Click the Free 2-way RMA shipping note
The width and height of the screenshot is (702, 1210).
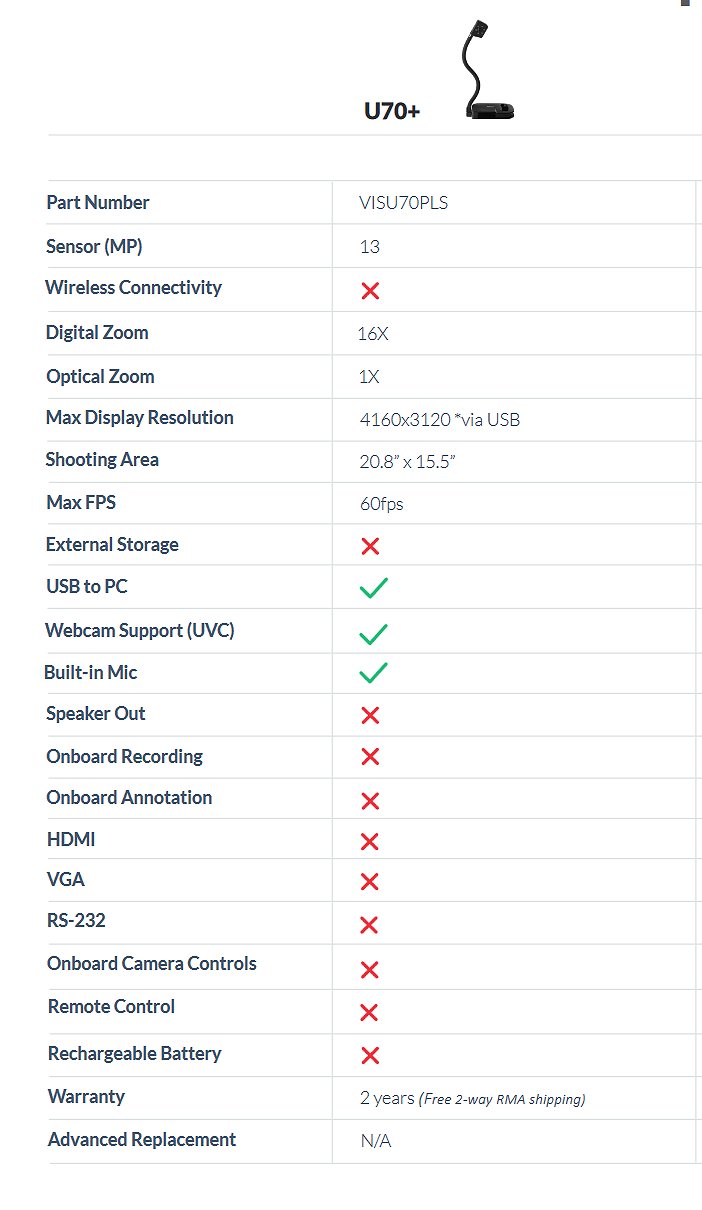[502, 1099]
